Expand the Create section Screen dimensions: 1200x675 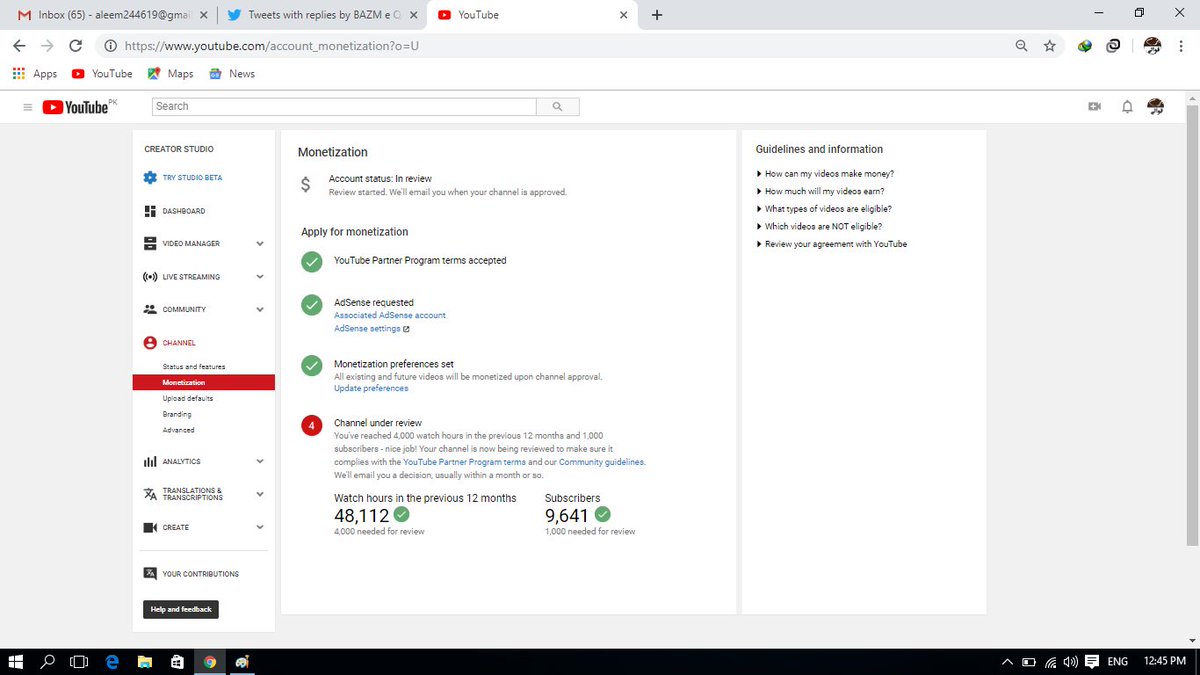260,527
